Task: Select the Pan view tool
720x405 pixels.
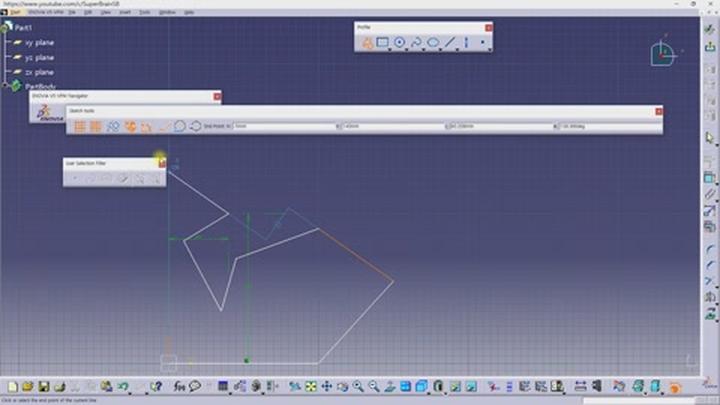Action: click(x=326, y=387)
